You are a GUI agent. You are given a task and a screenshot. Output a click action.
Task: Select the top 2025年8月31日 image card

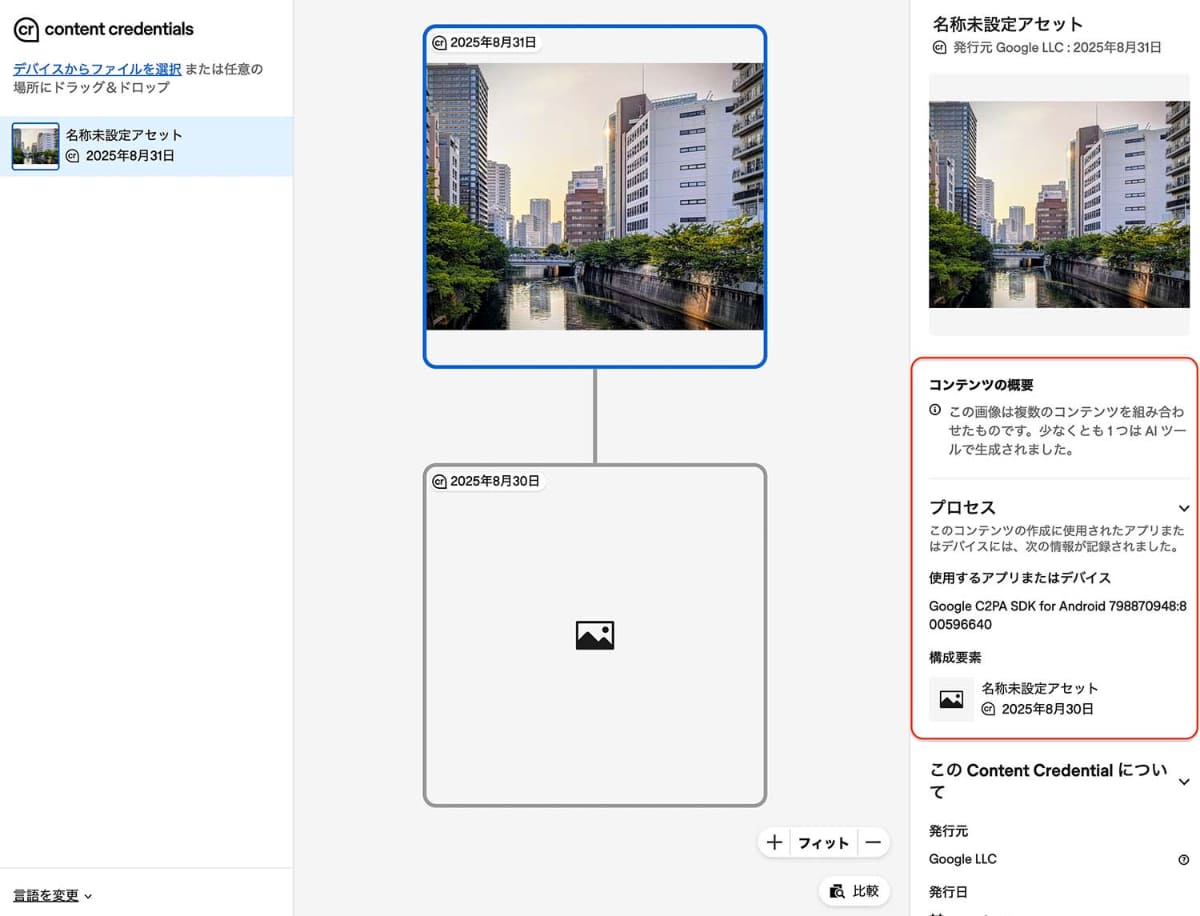pos(595,200)
